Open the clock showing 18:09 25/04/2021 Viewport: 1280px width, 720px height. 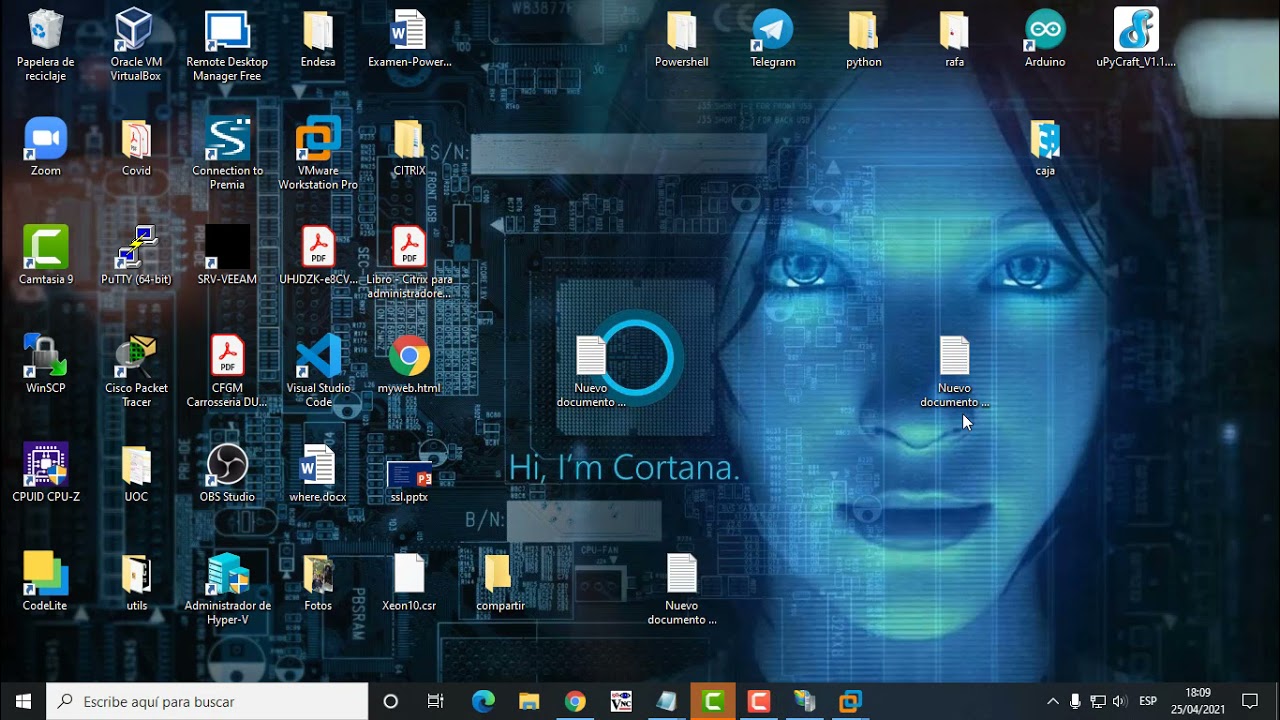tap(1198, 701)
